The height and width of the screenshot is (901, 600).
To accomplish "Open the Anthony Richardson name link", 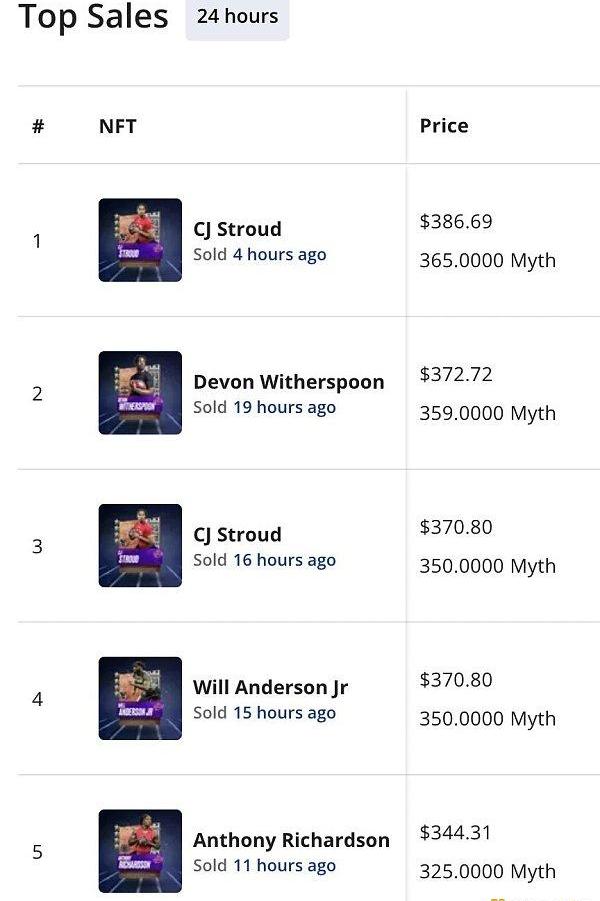I will pyautogui.click(x=291, y=840).
